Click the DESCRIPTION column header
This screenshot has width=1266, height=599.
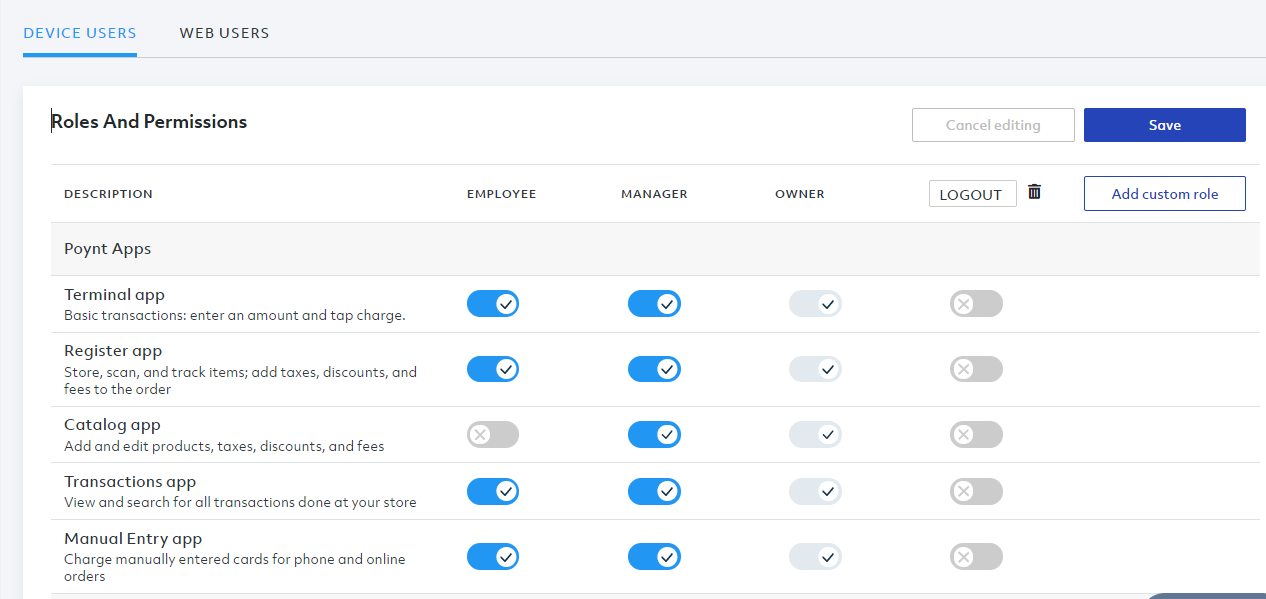pyautogui.click(x=108, y=194)
